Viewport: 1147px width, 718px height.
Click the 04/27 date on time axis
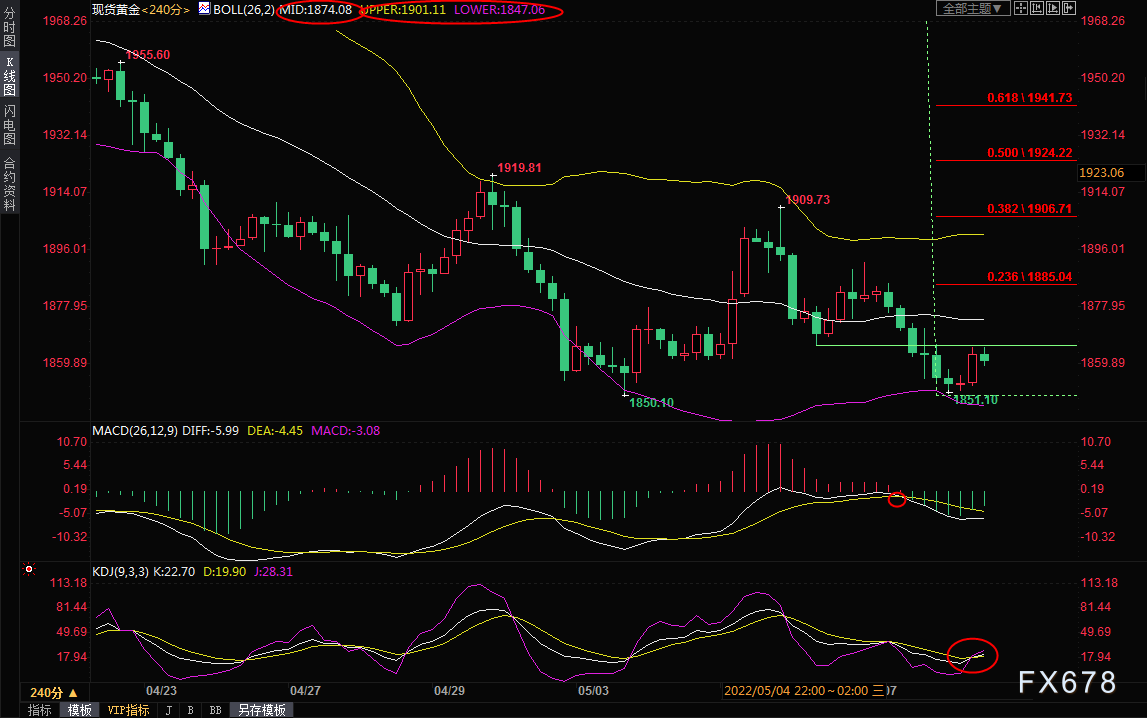pyautogui.click(x=305, y=691)
